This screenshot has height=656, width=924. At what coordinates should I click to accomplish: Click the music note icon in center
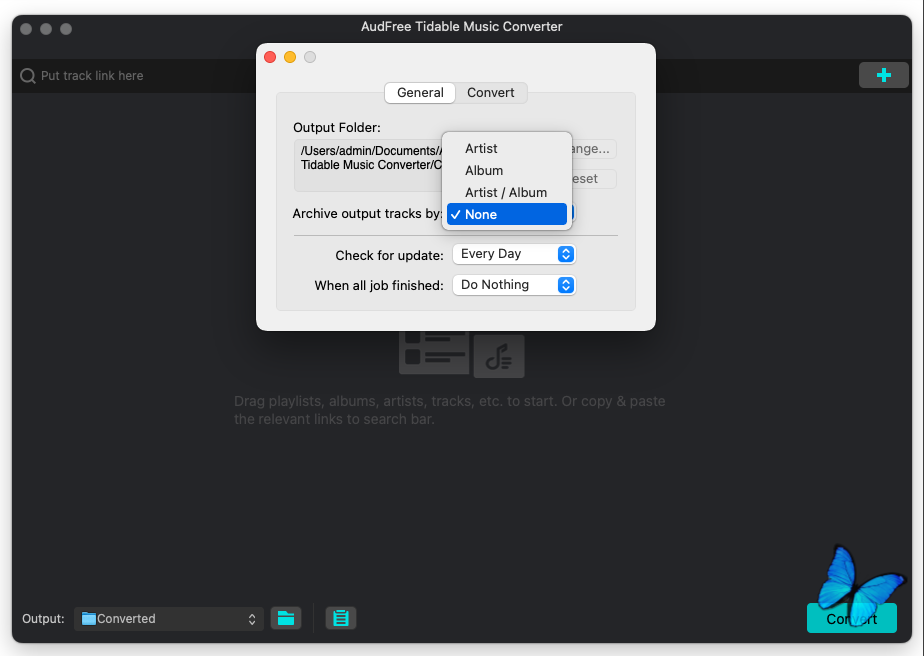point(499,357)
